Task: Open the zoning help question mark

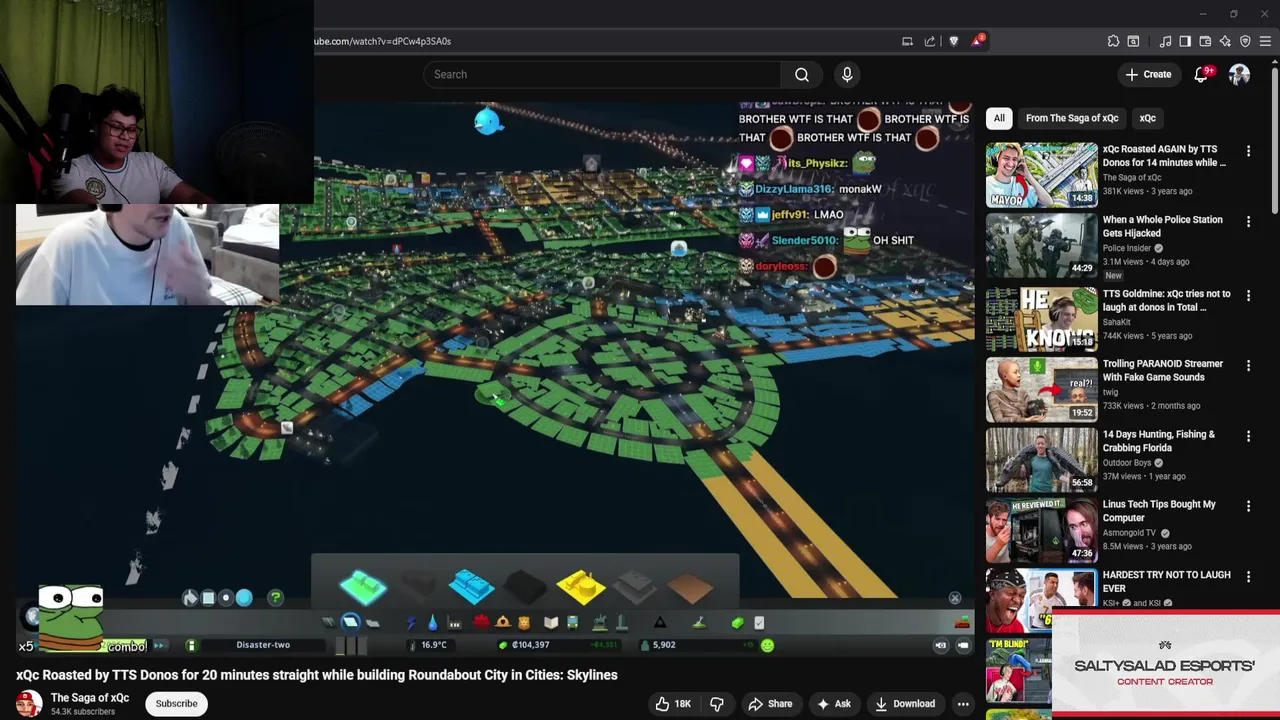Action: click(275, 597)
